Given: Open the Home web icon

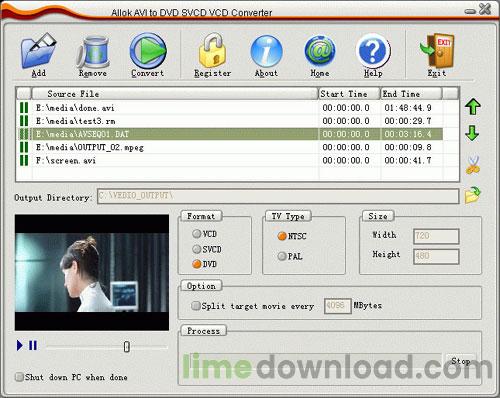Looking at the screenshot, I should click(320, 51).
